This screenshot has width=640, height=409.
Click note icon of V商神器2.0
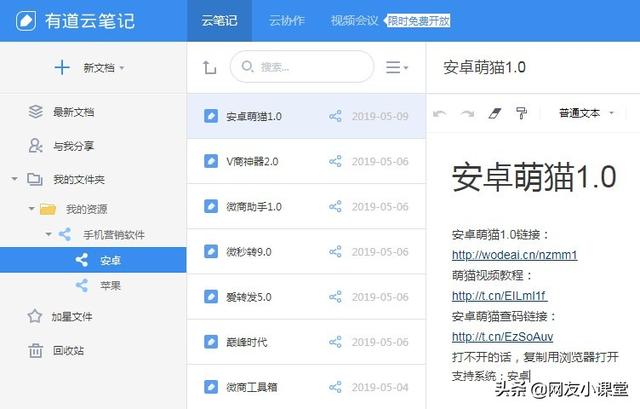click(211, 161)
